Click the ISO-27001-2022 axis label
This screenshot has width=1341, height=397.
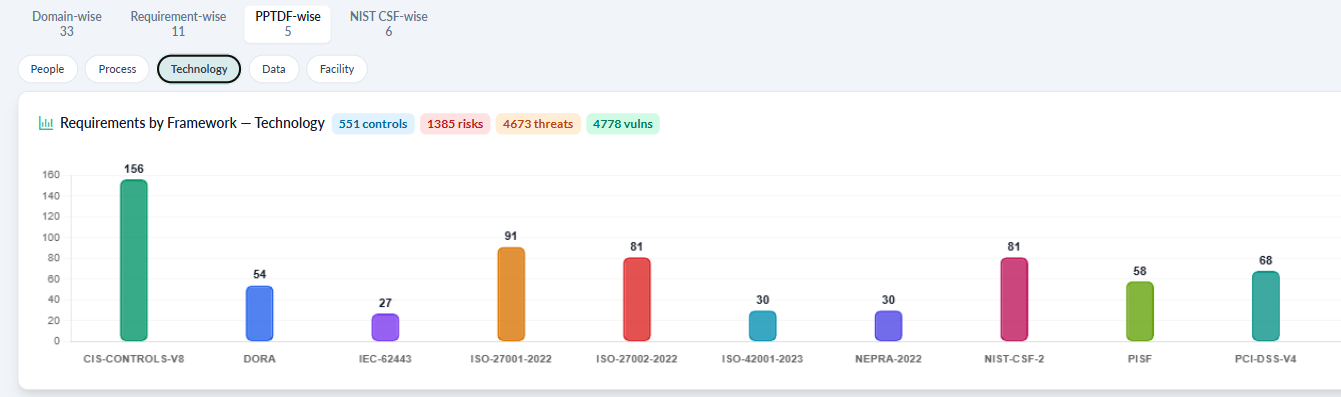point(511,358)
